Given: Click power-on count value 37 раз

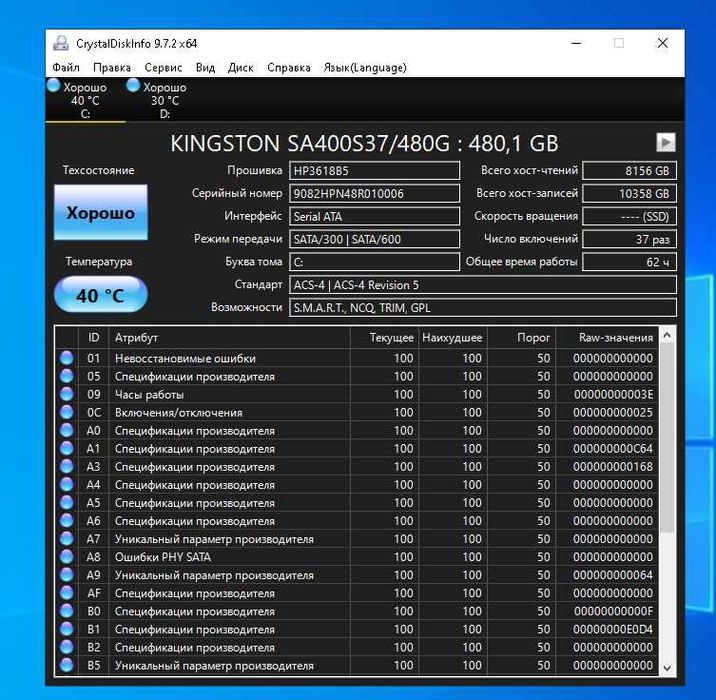Looking at the screenshot, I should click(x=629, y=239).
